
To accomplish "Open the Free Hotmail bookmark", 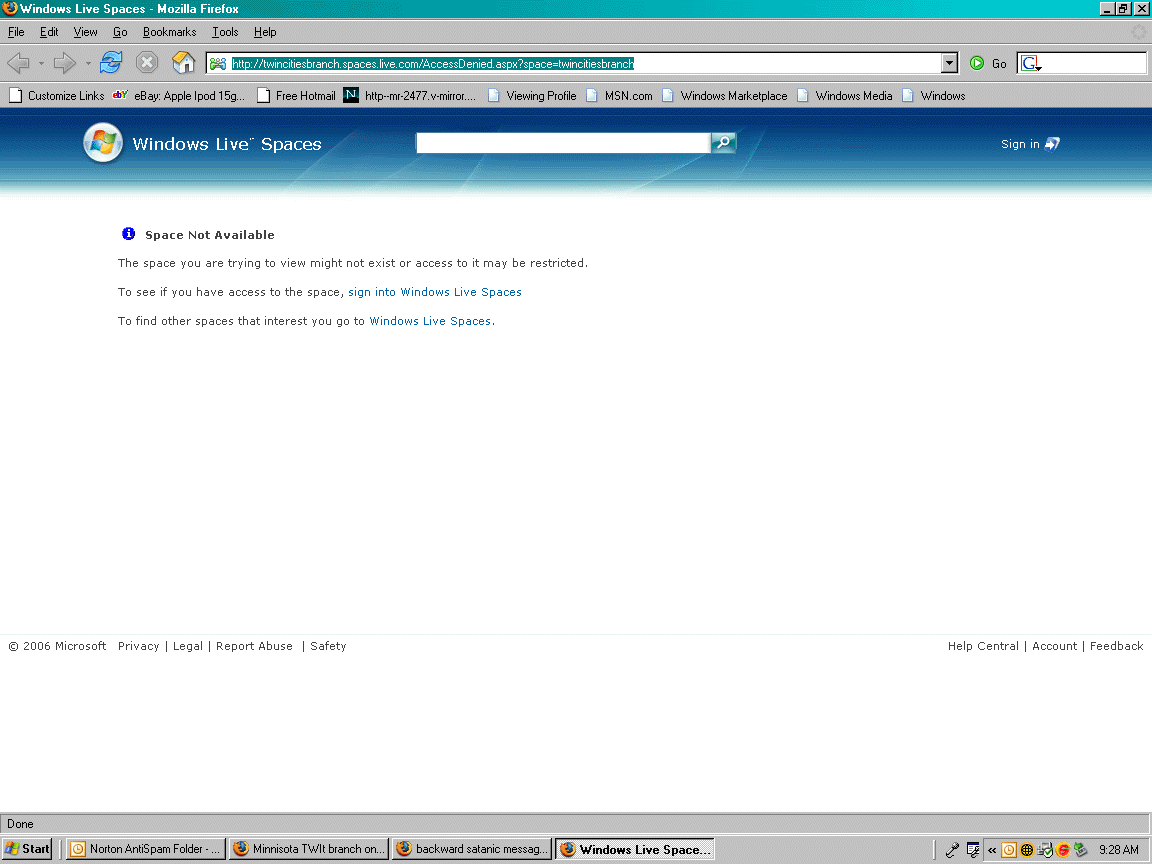I will tap(297, 96).
